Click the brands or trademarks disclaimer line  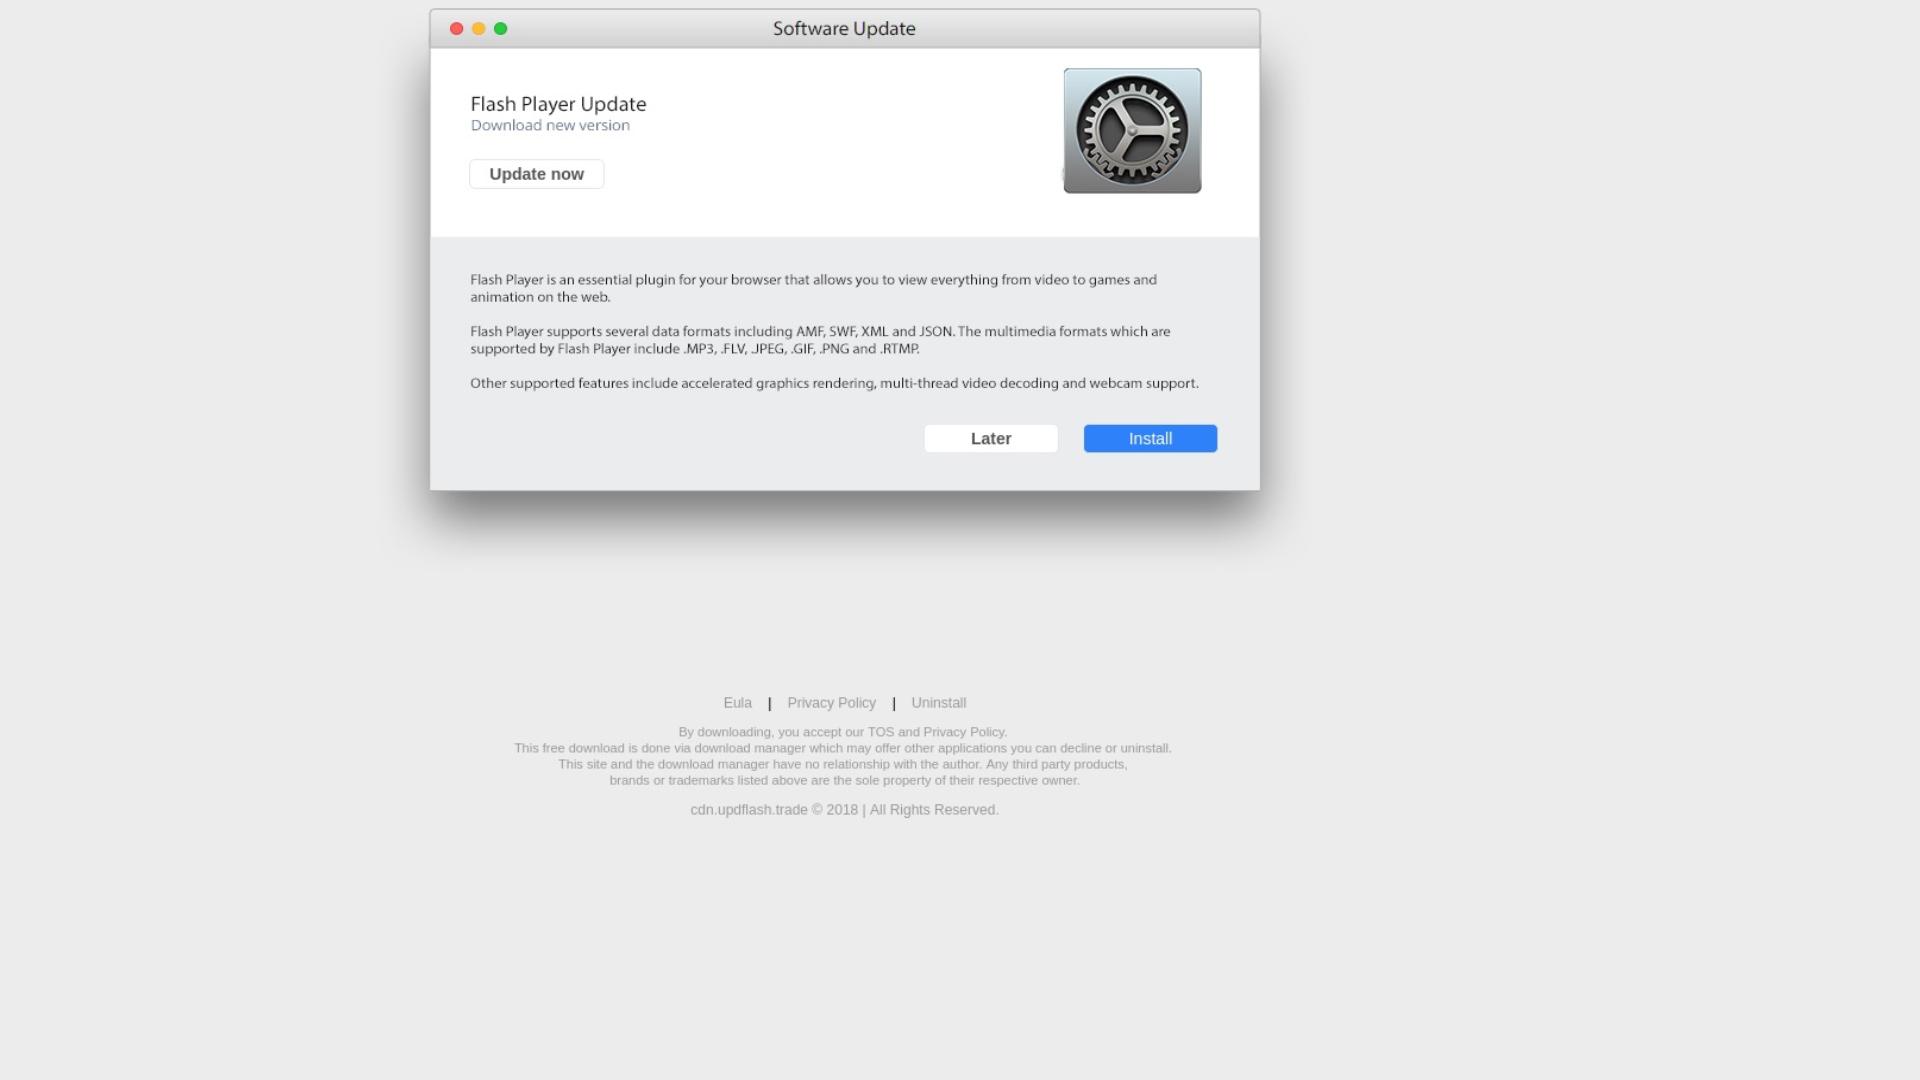pyautogui.click(x=844, y=780)
